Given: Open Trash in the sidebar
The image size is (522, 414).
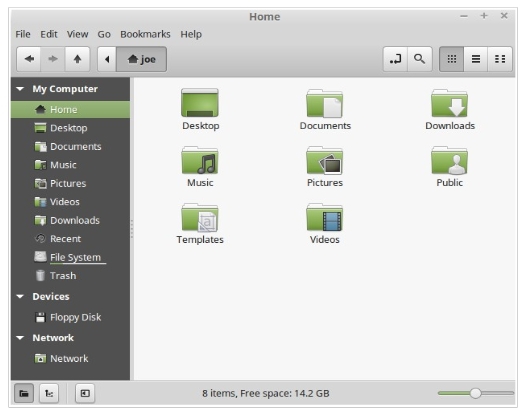Looking at the screenshot, I should (x=70, y=276).
